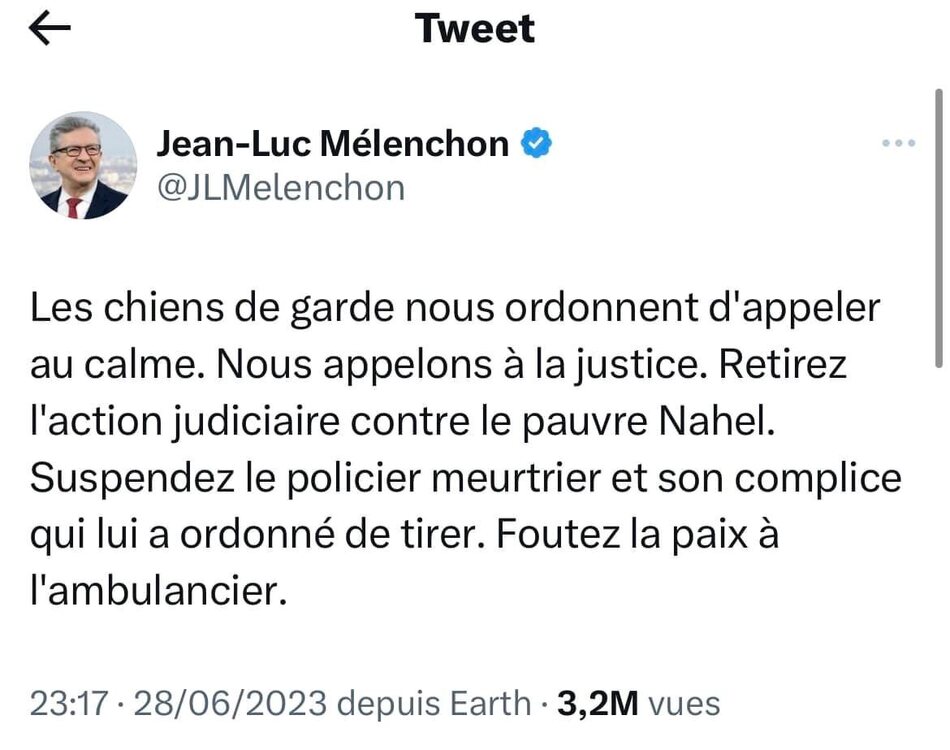Screen dimensions: 950x750
Task: Click the blue verified badge
Action: click(538, 145)
